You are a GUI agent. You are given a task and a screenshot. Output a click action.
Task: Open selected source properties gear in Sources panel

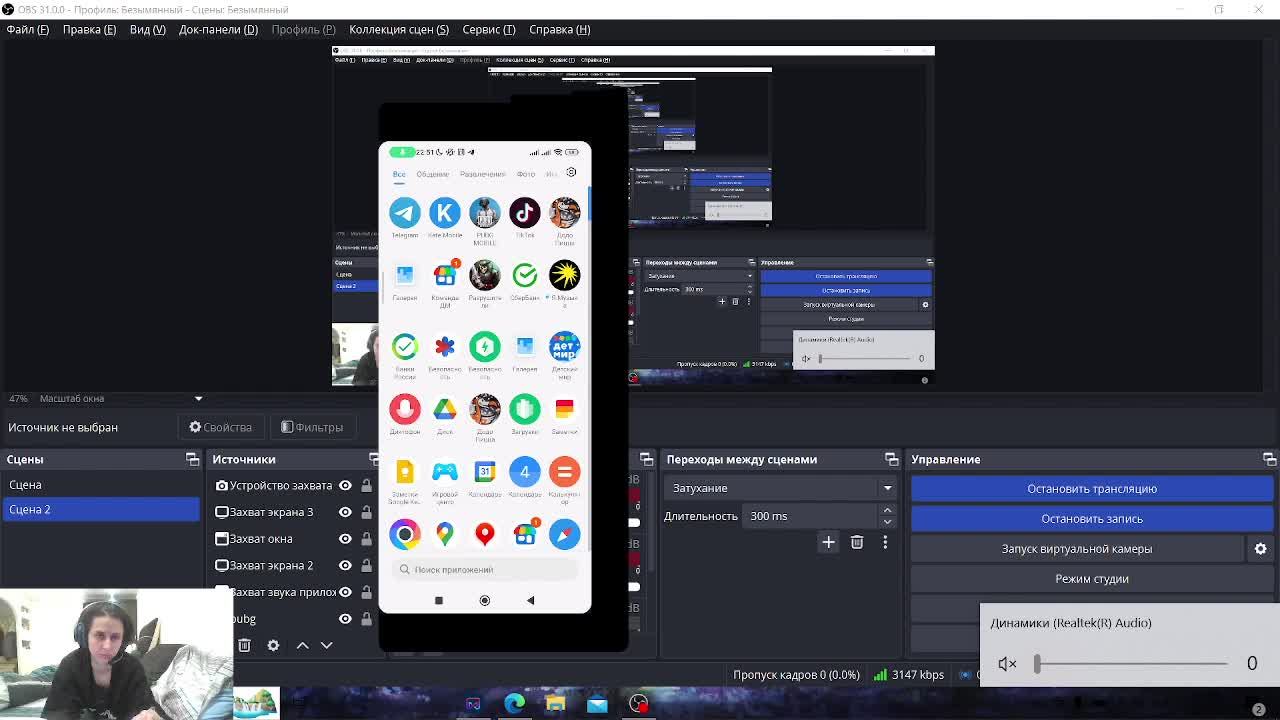click(273, 645)
